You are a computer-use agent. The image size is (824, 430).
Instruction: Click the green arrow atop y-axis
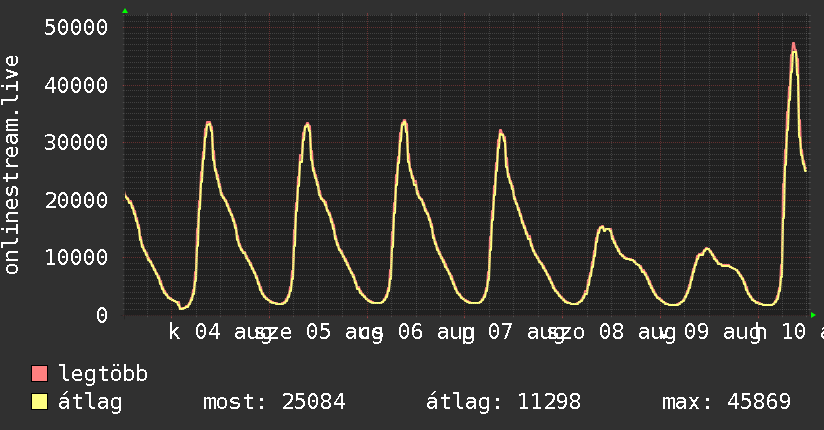125,11
